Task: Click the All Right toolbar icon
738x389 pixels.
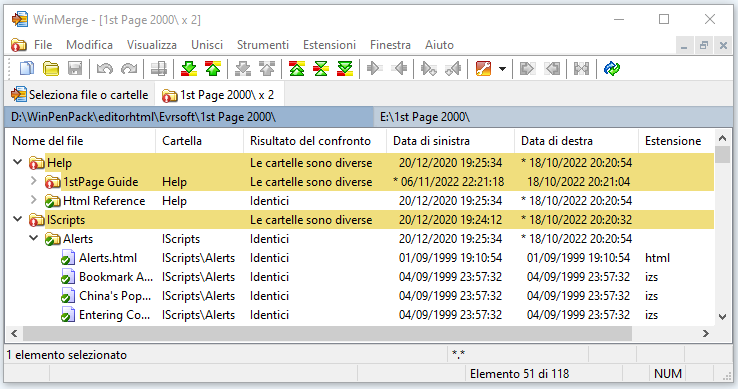Action: click(x=527, y=69)
